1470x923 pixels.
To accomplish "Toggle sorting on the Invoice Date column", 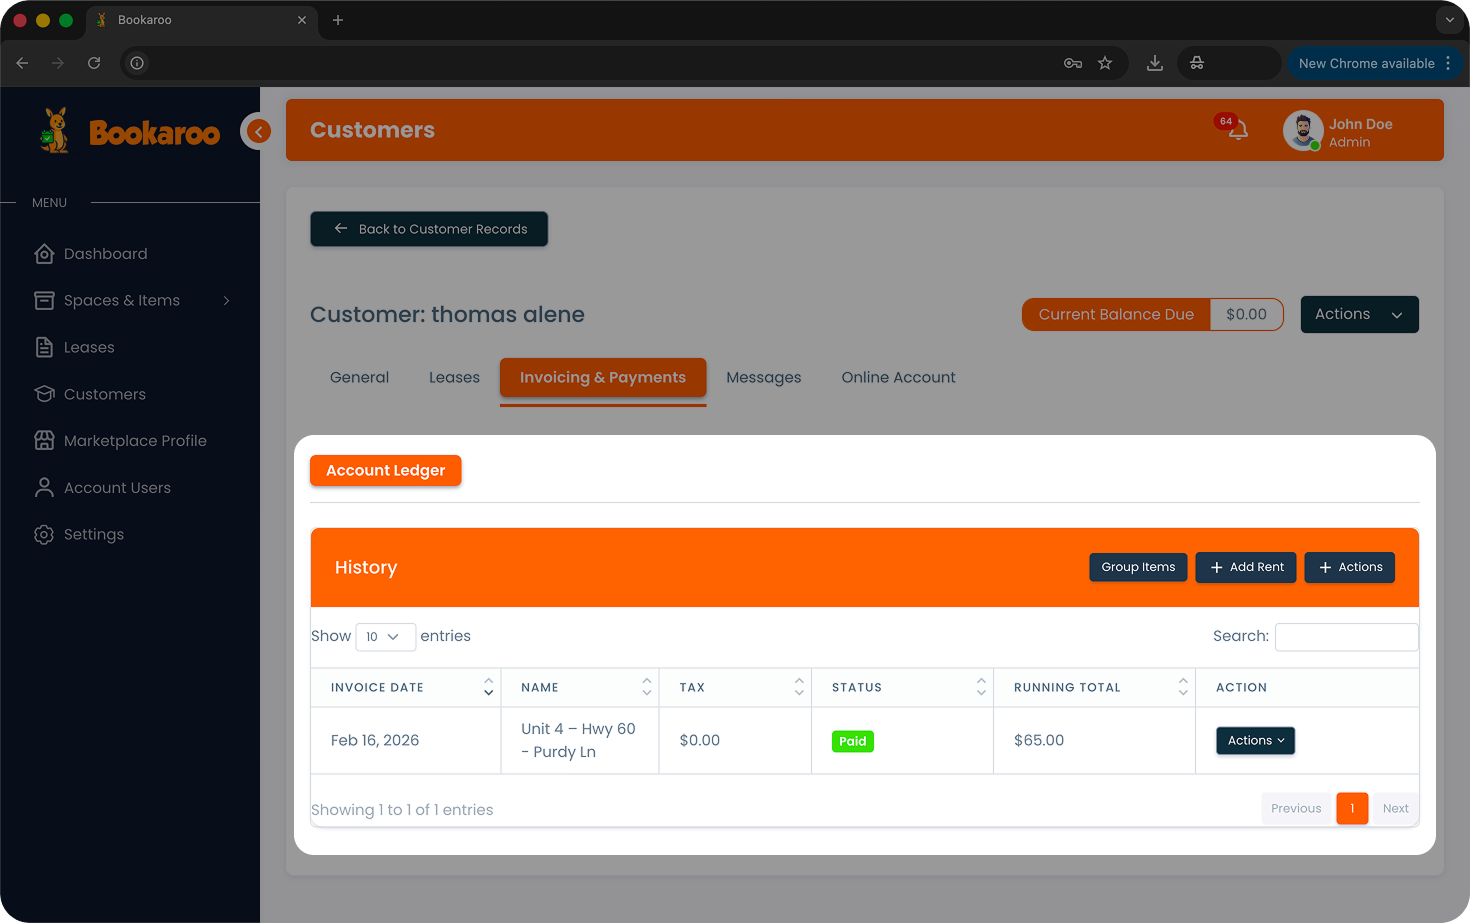I will (488, 687).
